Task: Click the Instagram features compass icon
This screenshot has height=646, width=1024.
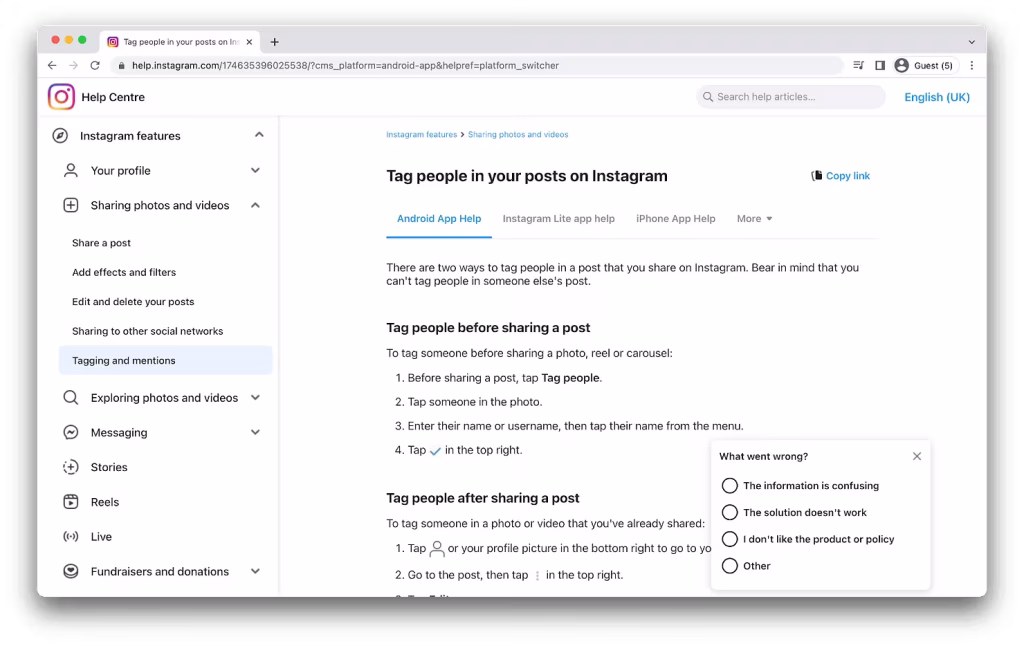Action: click(60, 136)
